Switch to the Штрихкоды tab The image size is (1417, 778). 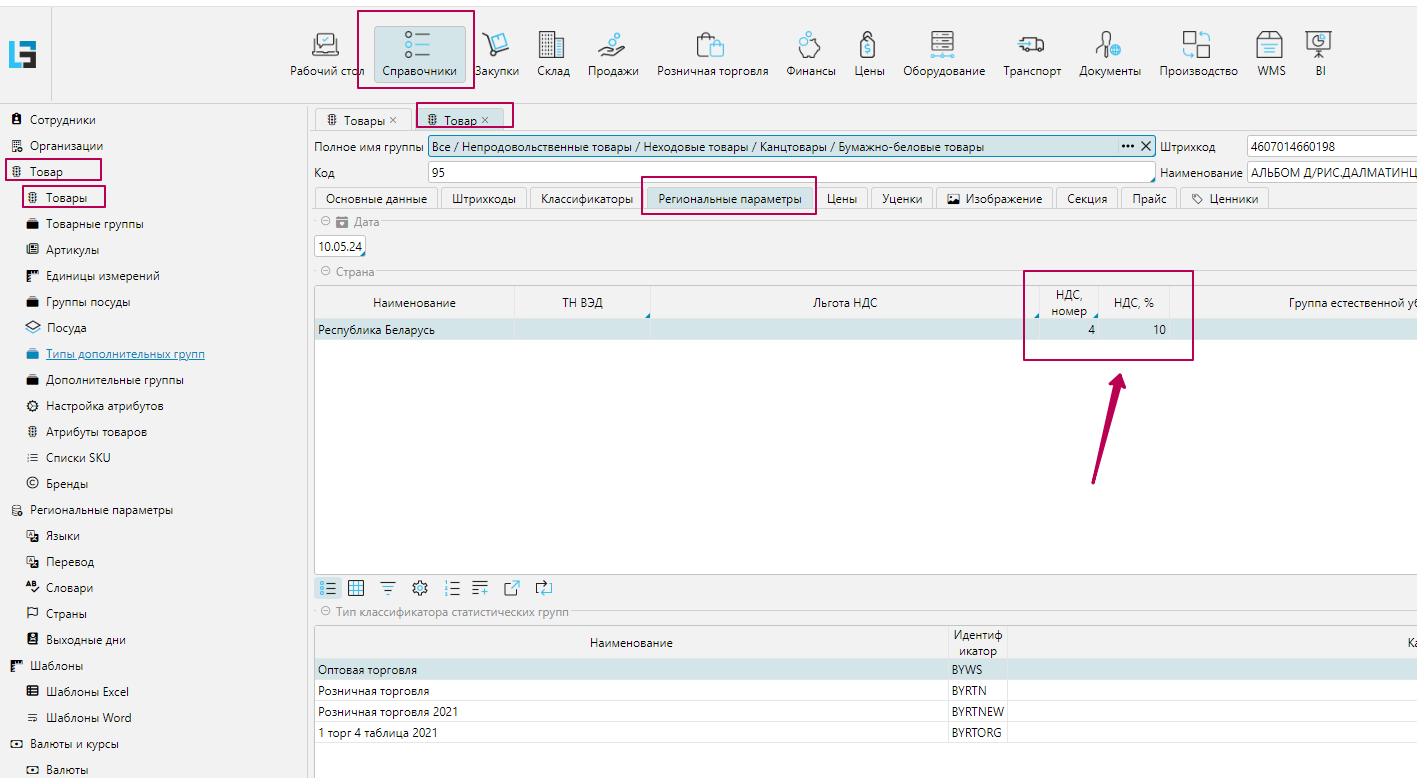(483, 199)
